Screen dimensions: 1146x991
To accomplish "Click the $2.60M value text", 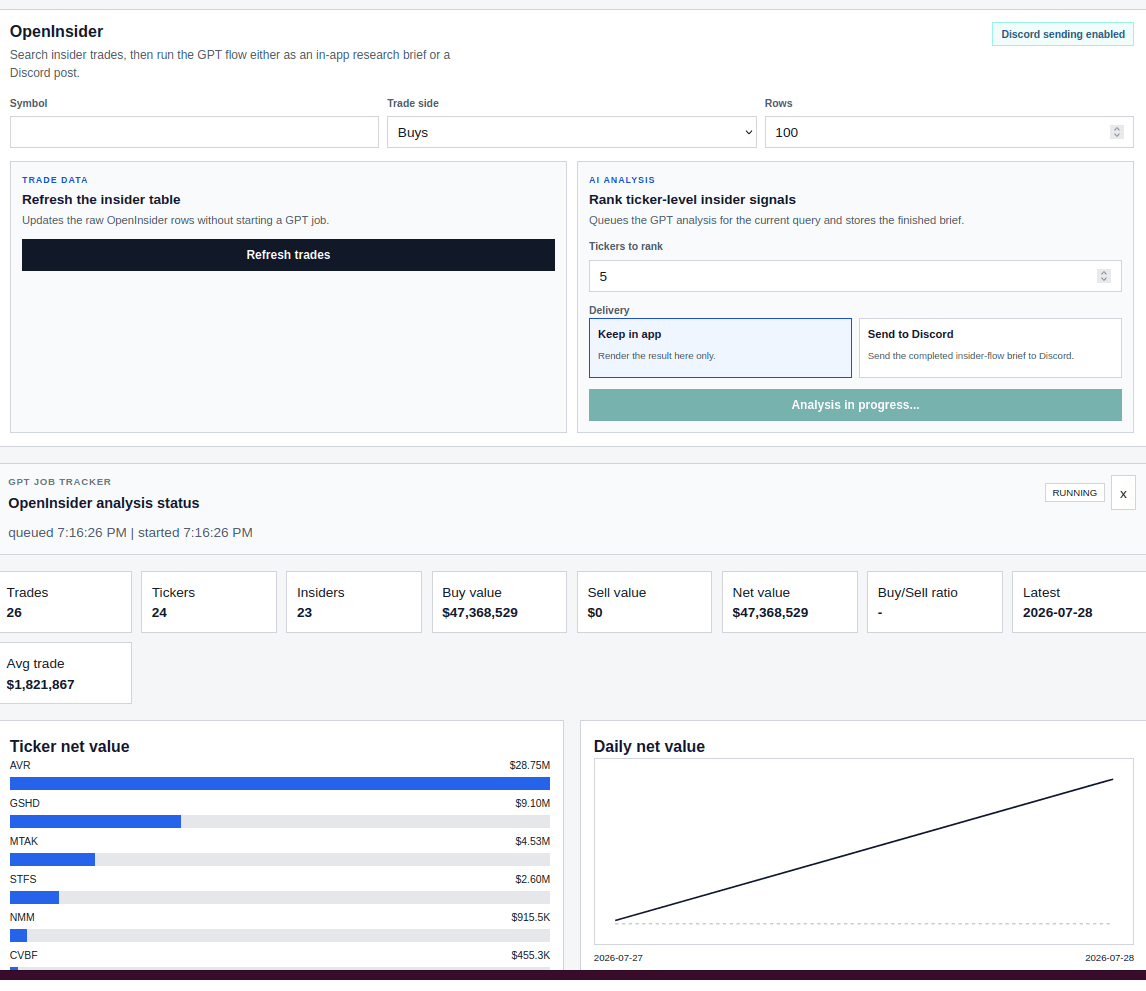I will click(533, 879).
